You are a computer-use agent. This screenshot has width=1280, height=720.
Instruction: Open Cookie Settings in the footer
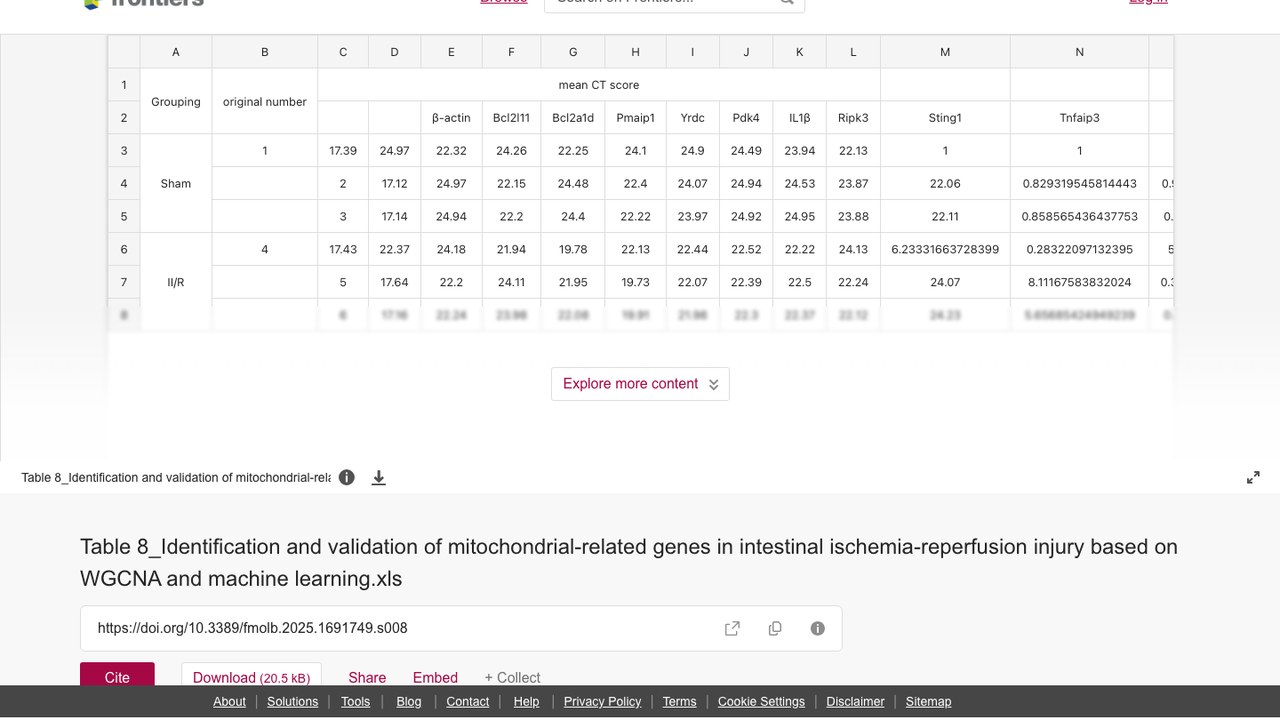(x=761, y=702)
